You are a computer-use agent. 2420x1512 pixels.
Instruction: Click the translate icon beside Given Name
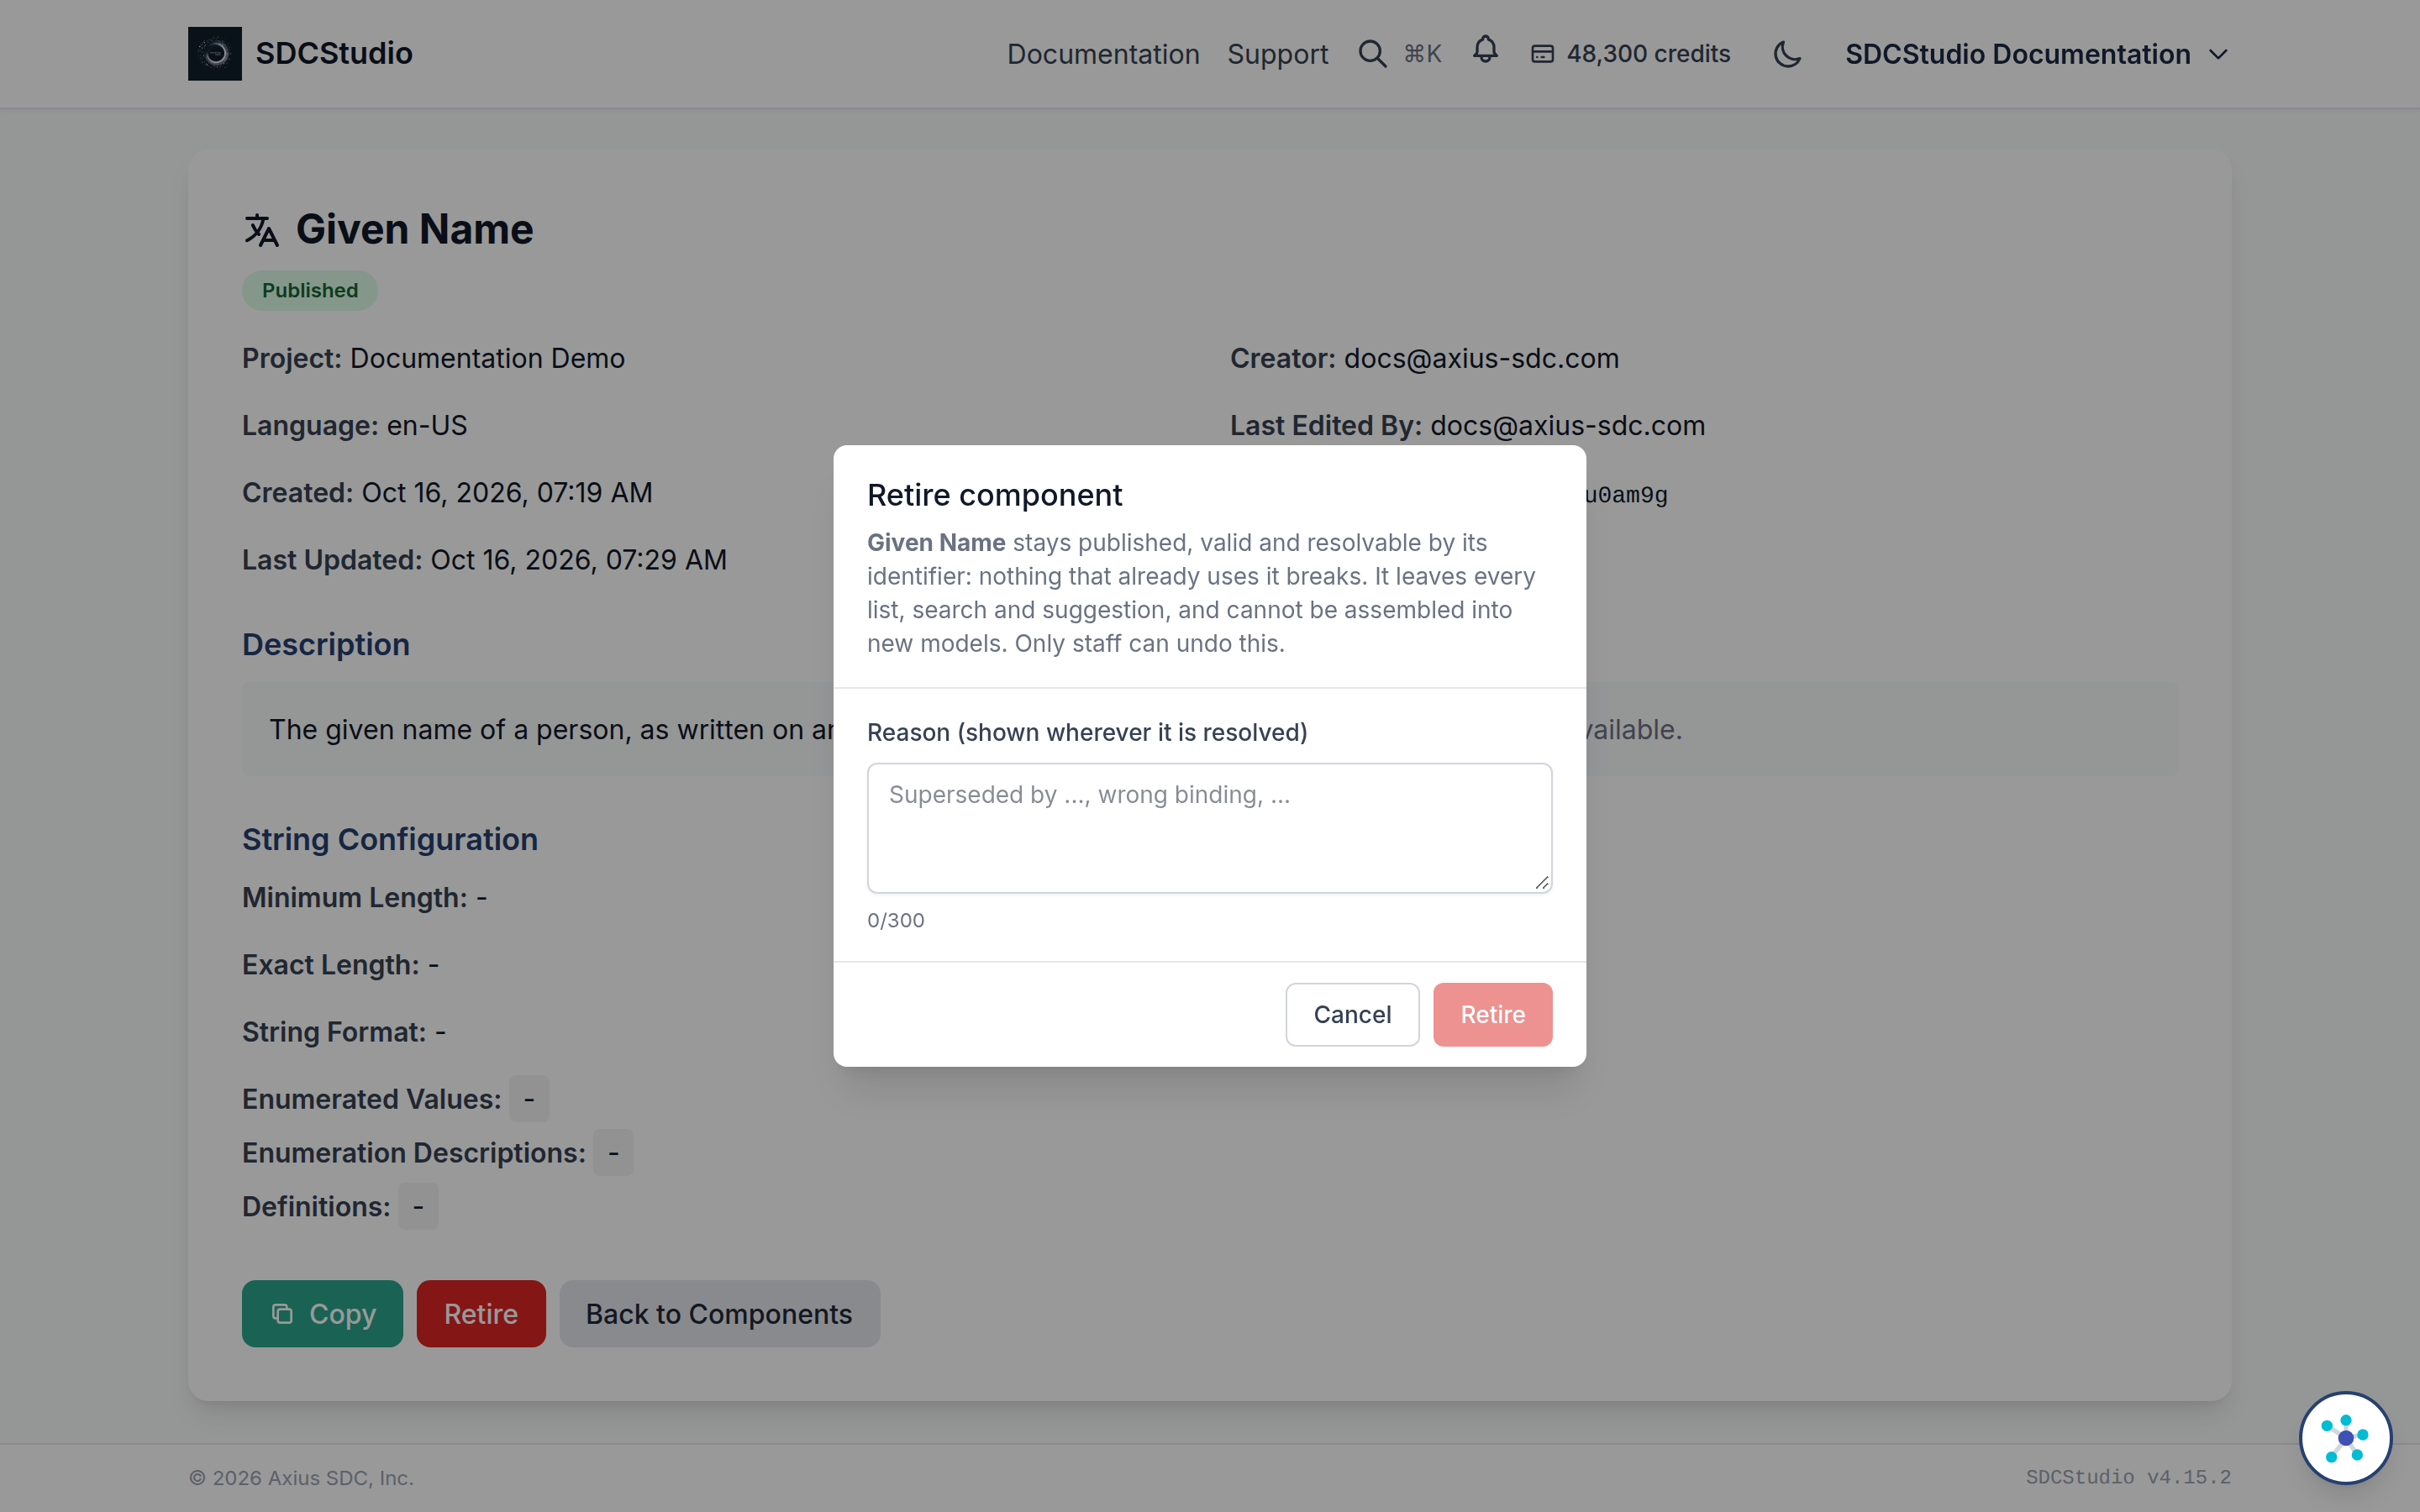(261, 230)
